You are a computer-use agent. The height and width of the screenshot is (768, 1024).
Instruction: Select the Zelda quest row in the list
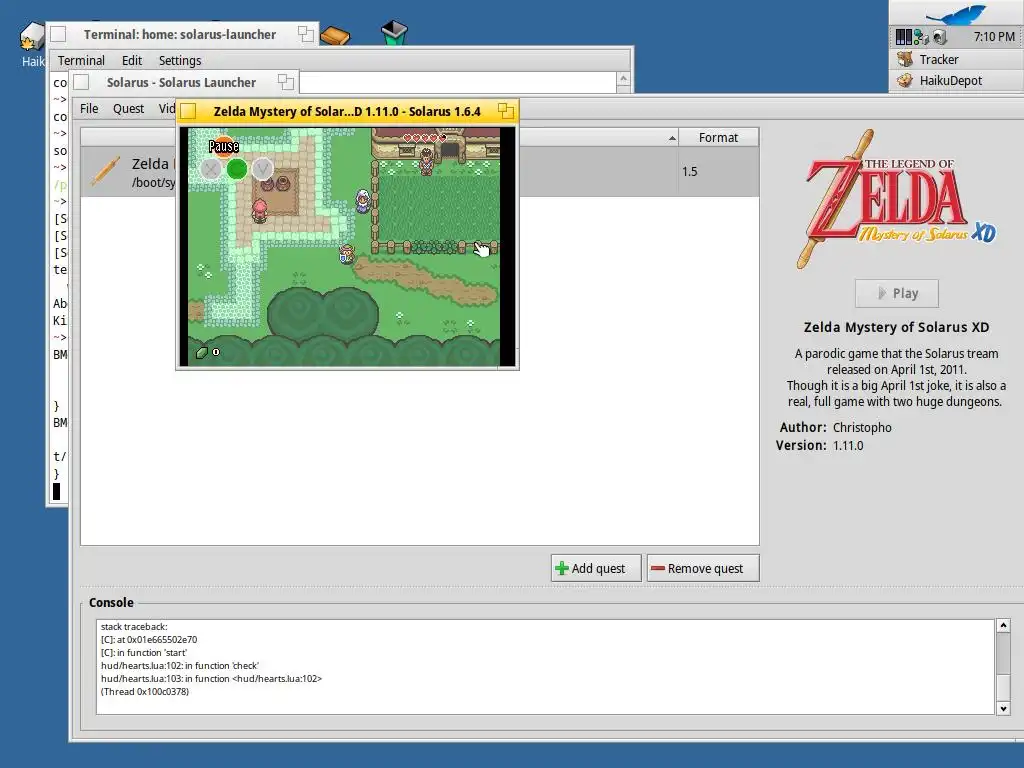(x=419, y=172)
